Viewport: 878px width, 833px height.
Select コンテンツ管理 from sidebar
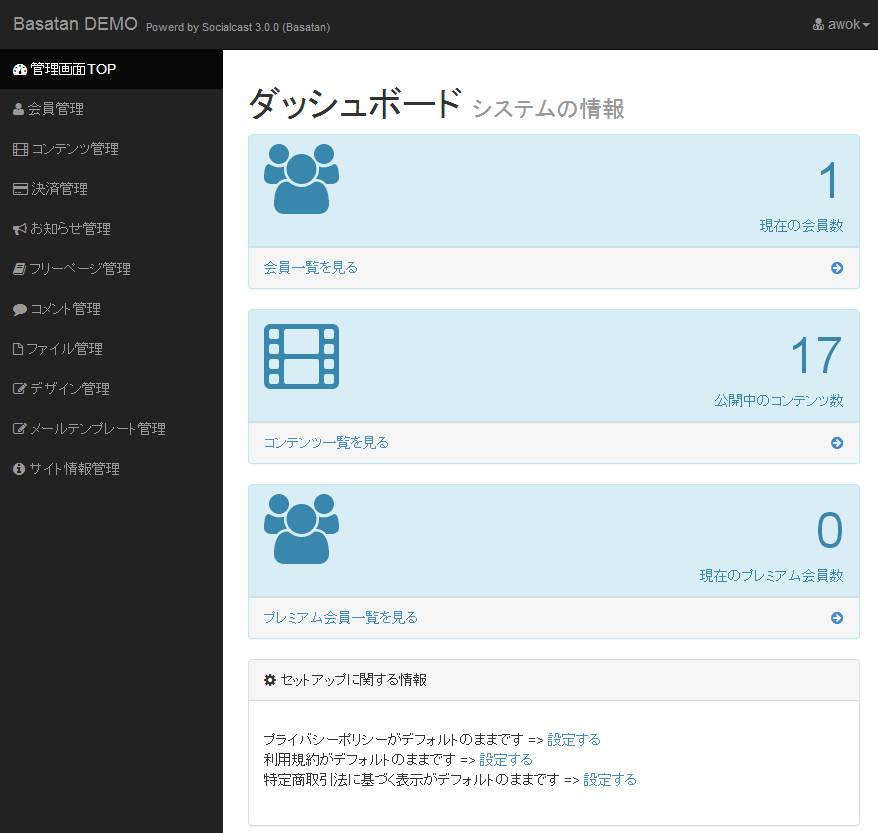pos(74,149)
